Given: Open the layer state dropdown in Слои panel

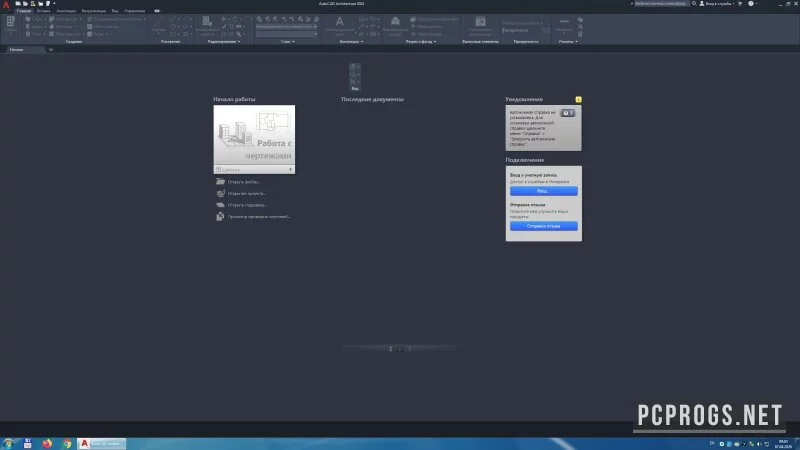Looking at the screenshot, I should pos(287,27).
